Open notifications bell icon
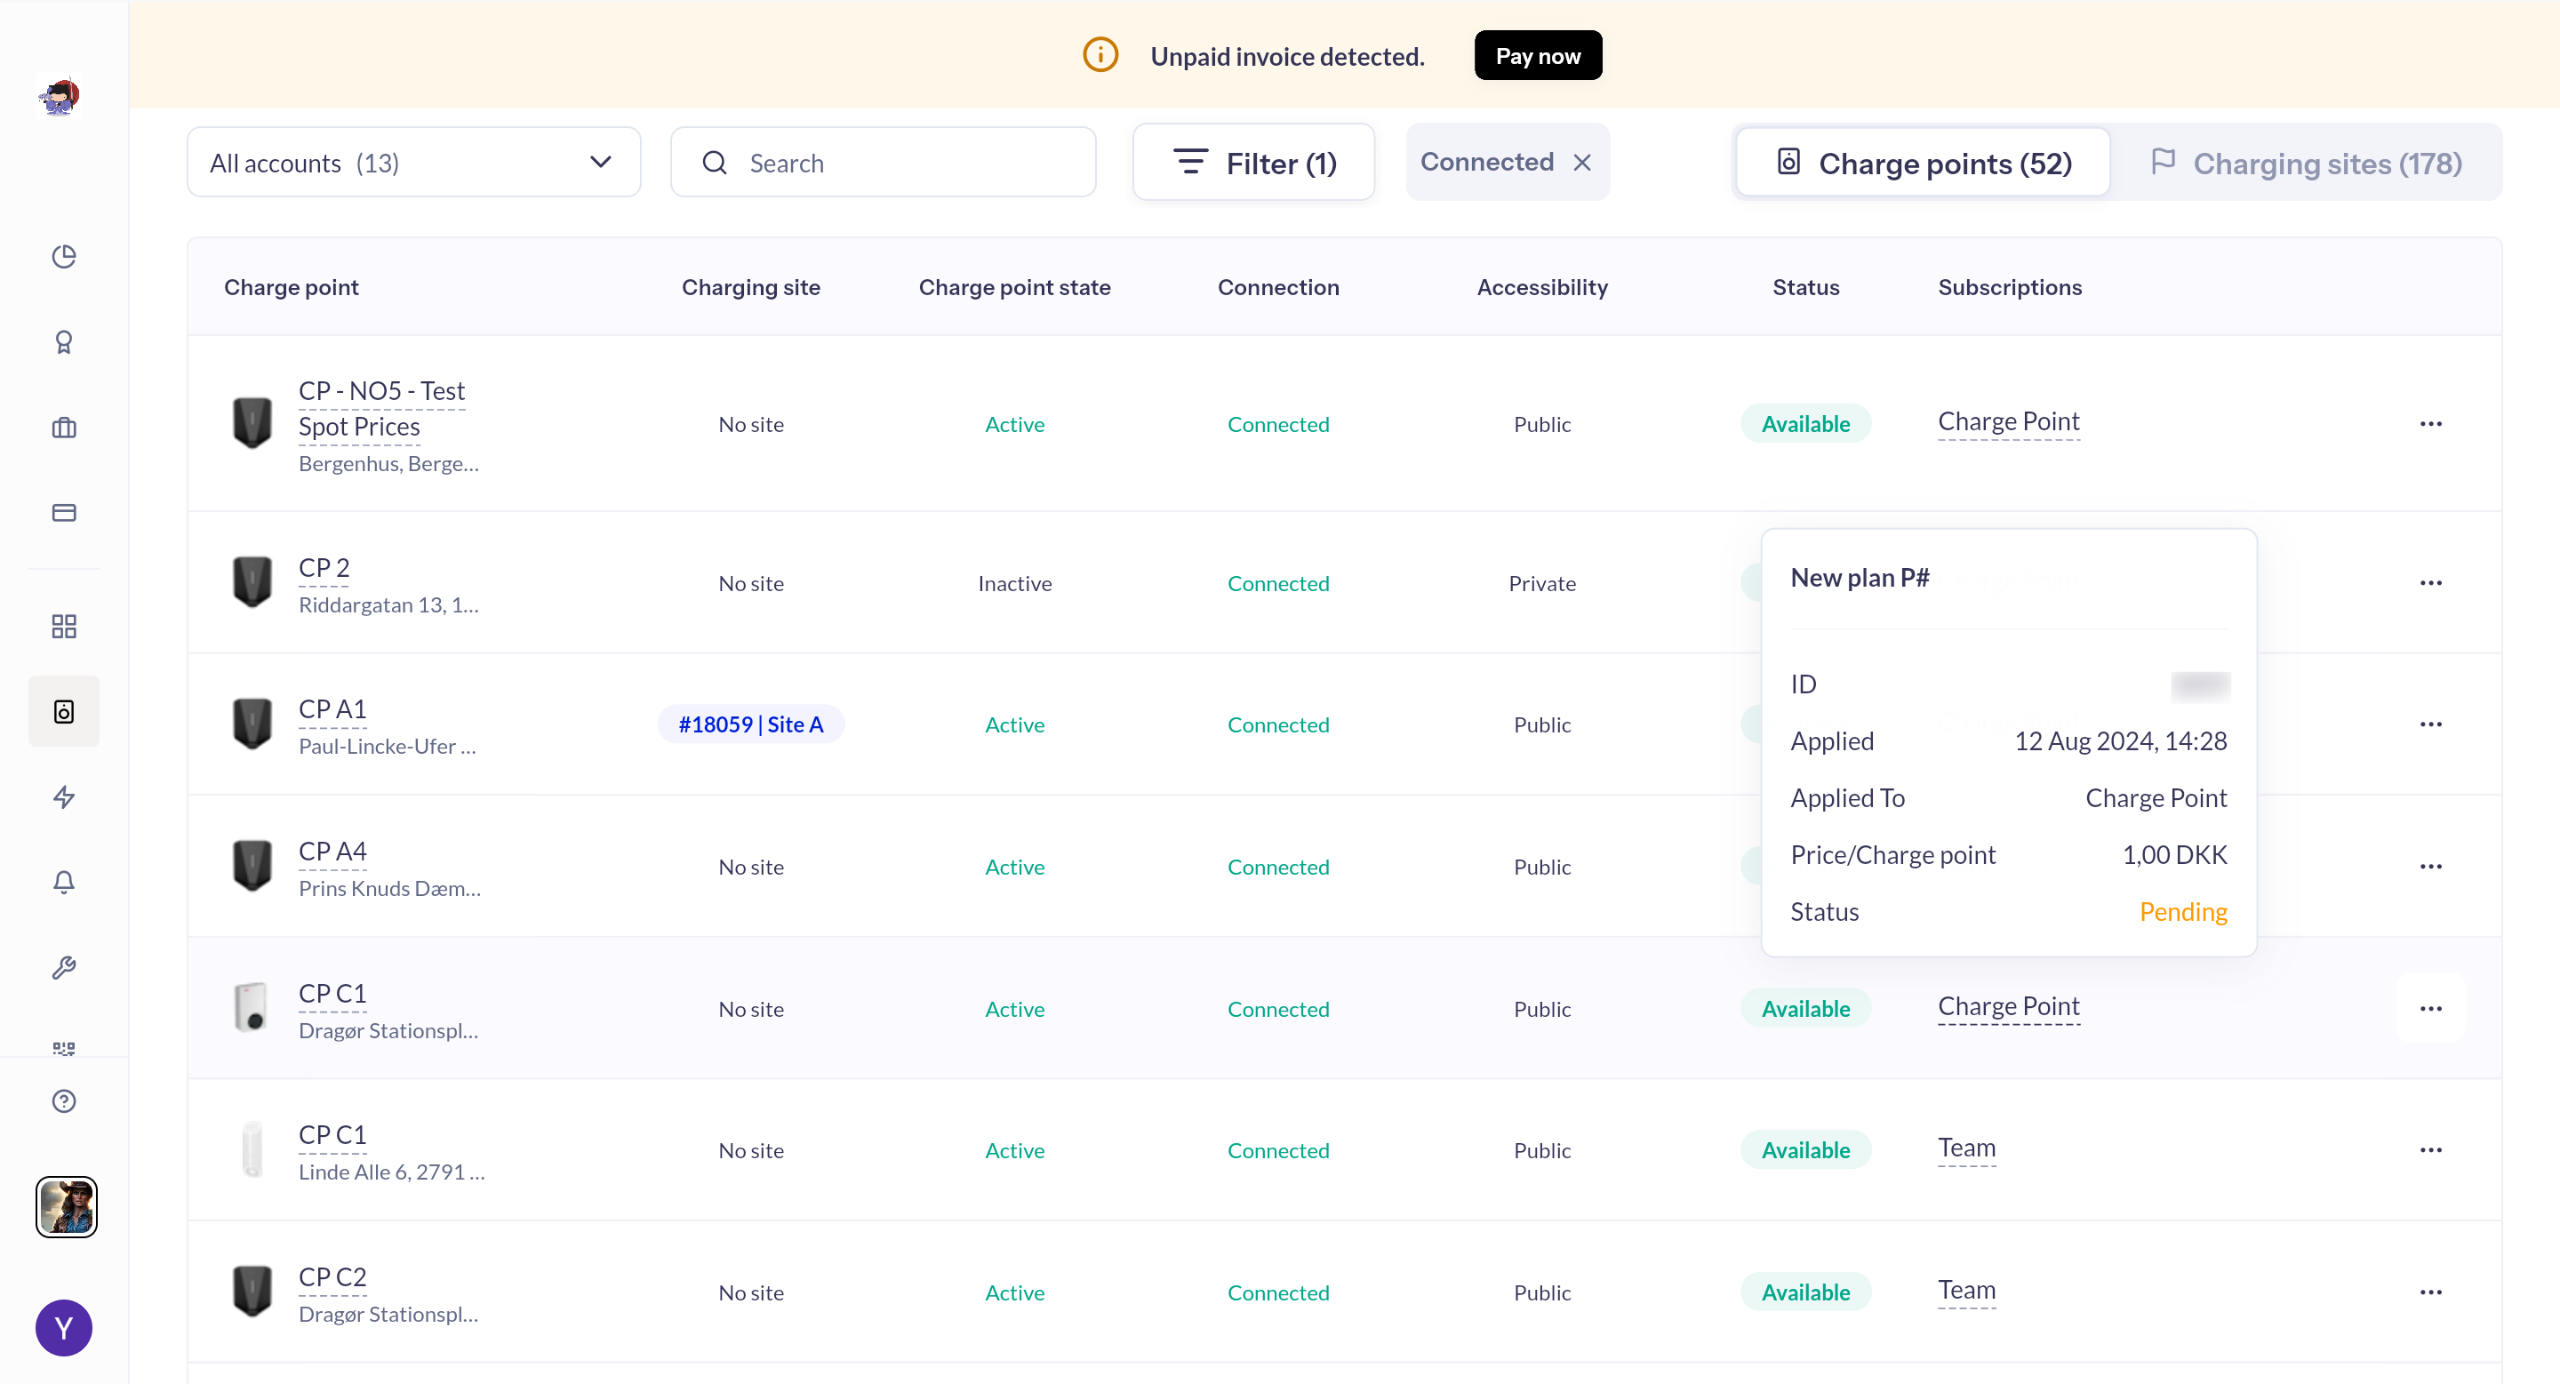Image resolution: width=2560 pixels, height=1384 pixels. [x=64, y=882]
